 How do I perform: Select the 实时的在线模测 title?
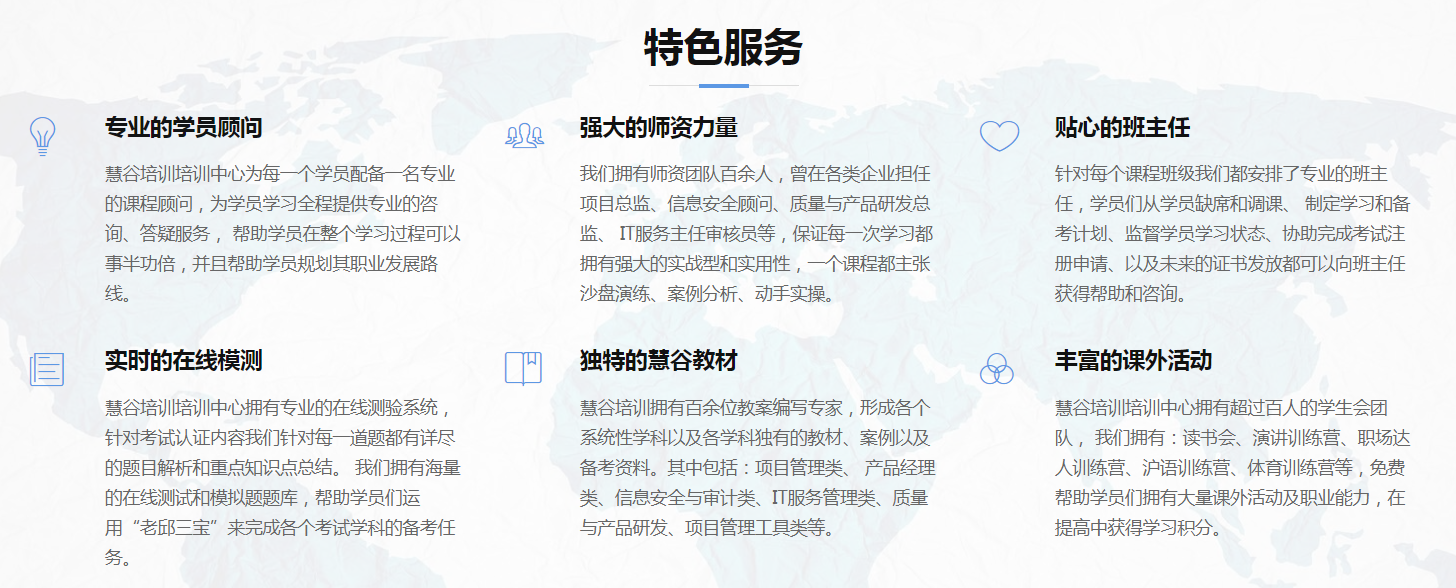click(184, 361)
